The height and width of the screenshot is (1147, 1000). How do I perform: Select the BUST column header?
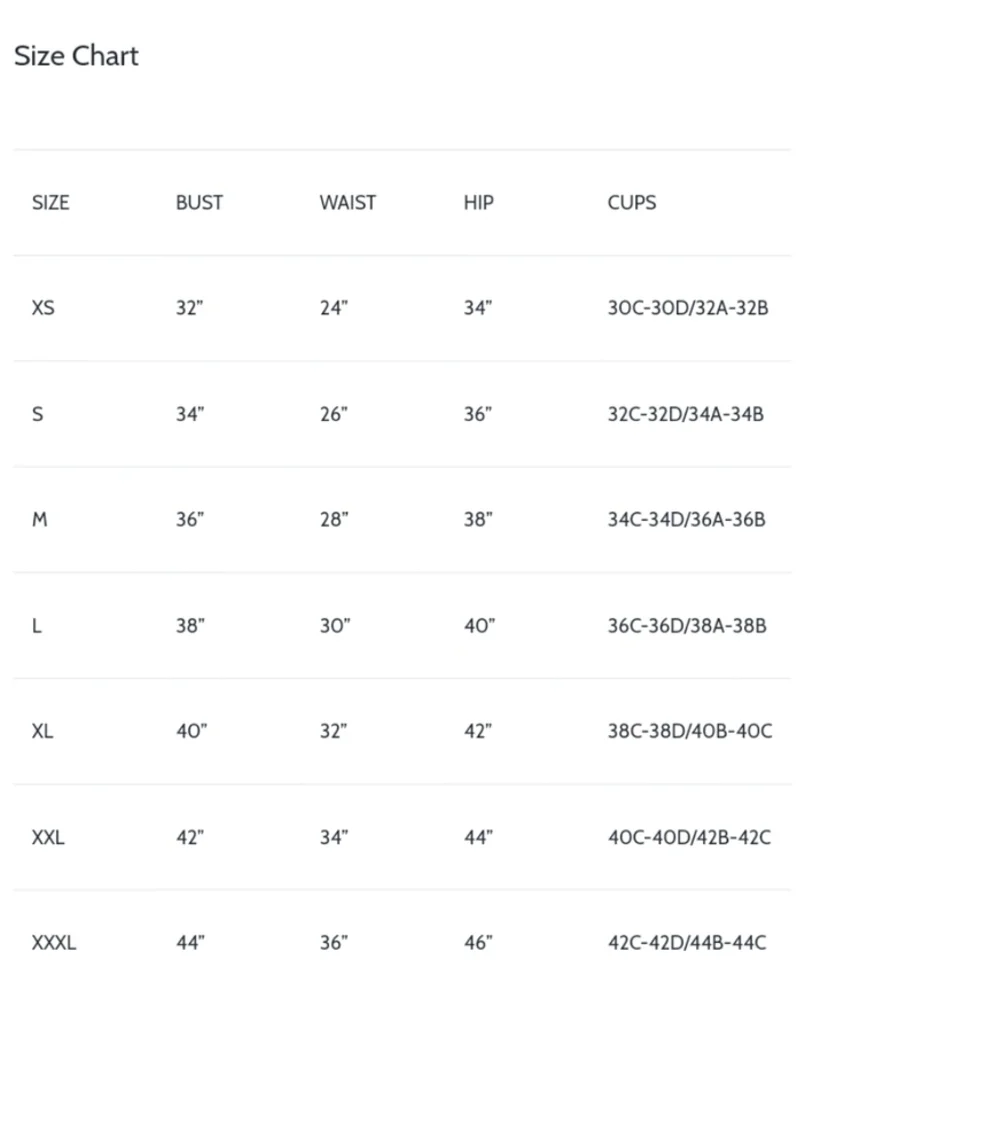[199, 203]
